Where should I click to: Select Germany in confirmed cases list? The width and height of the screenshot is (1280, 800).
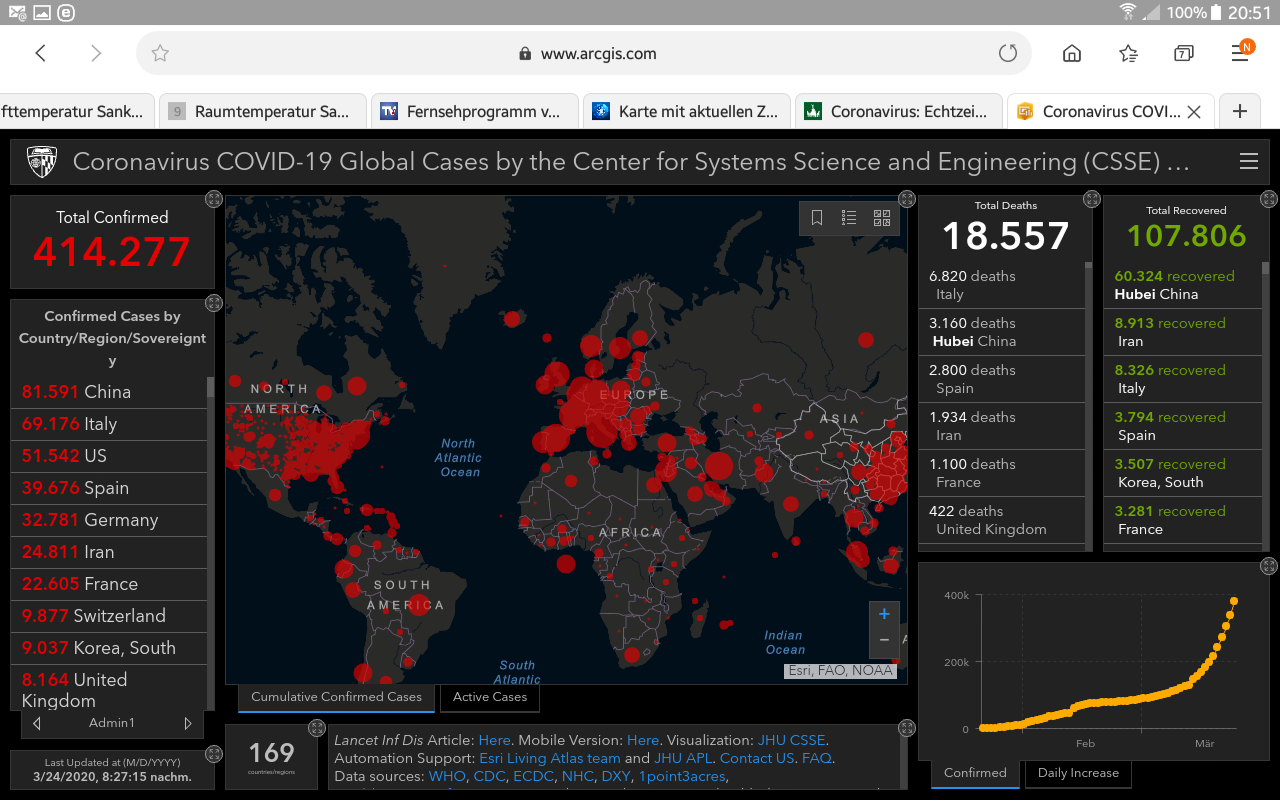point(109,520)
